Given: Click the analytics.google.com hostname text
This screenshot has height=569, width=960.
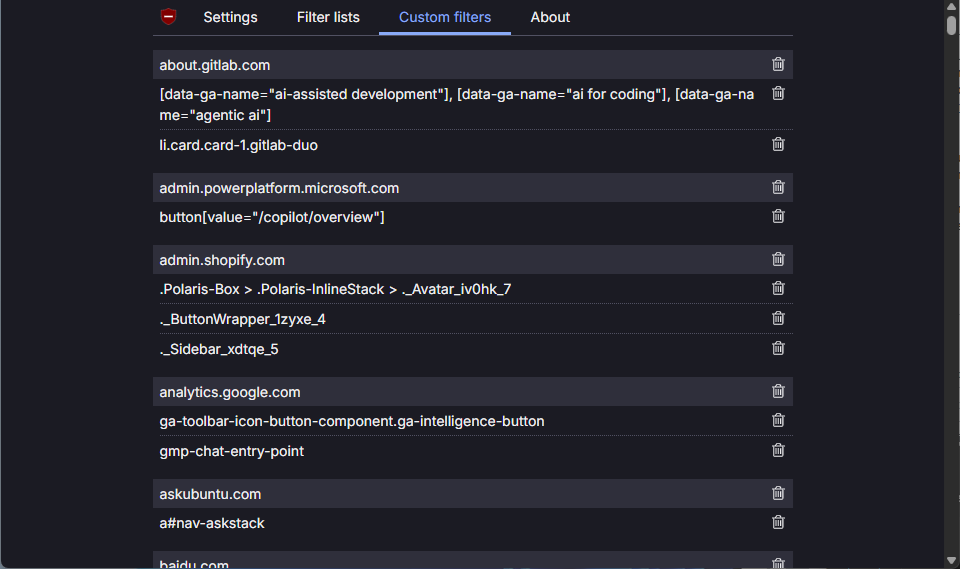Looking at the screenshot, I should point(230,393).
